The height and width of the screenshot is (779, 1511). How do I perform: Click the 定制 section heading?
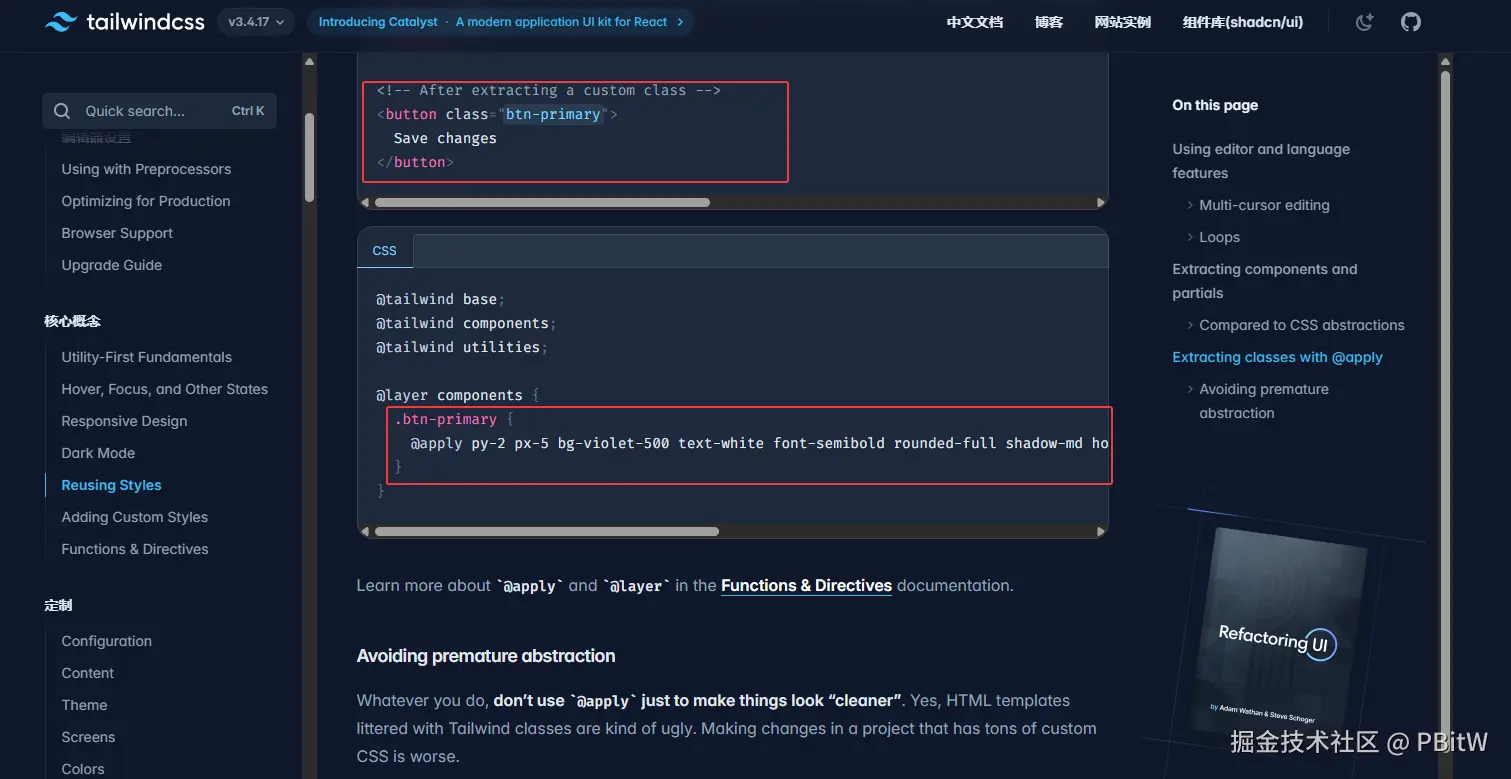(58, 605)
